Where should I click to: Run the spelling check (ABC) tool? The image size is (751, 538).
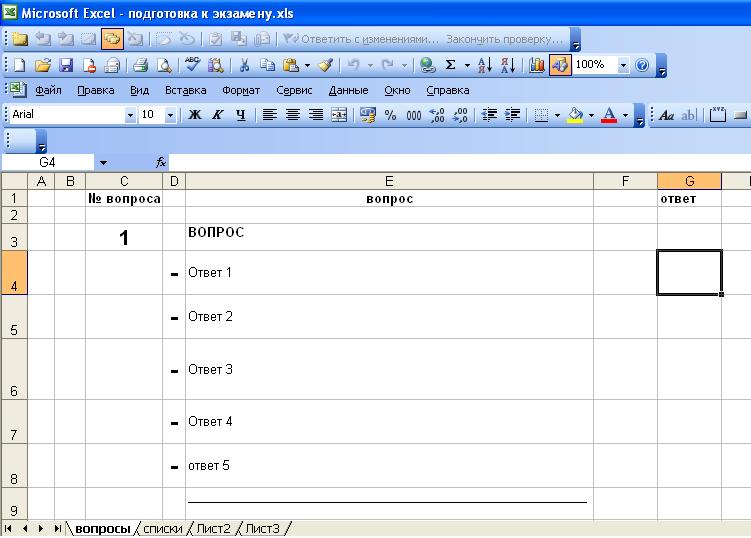191,65
